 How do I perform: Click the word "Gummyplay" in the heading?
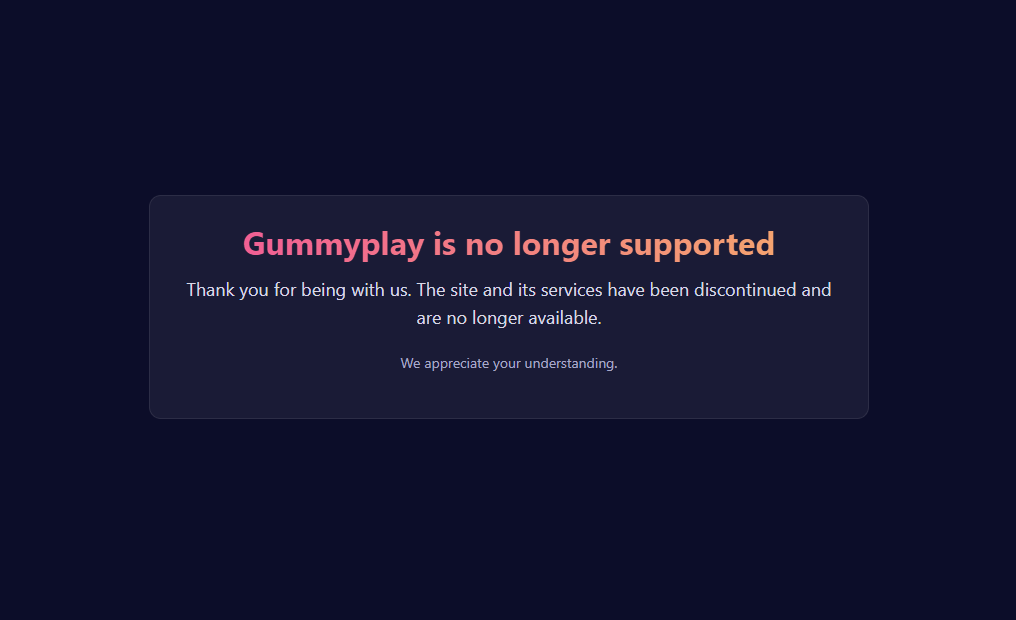(334, 246)
